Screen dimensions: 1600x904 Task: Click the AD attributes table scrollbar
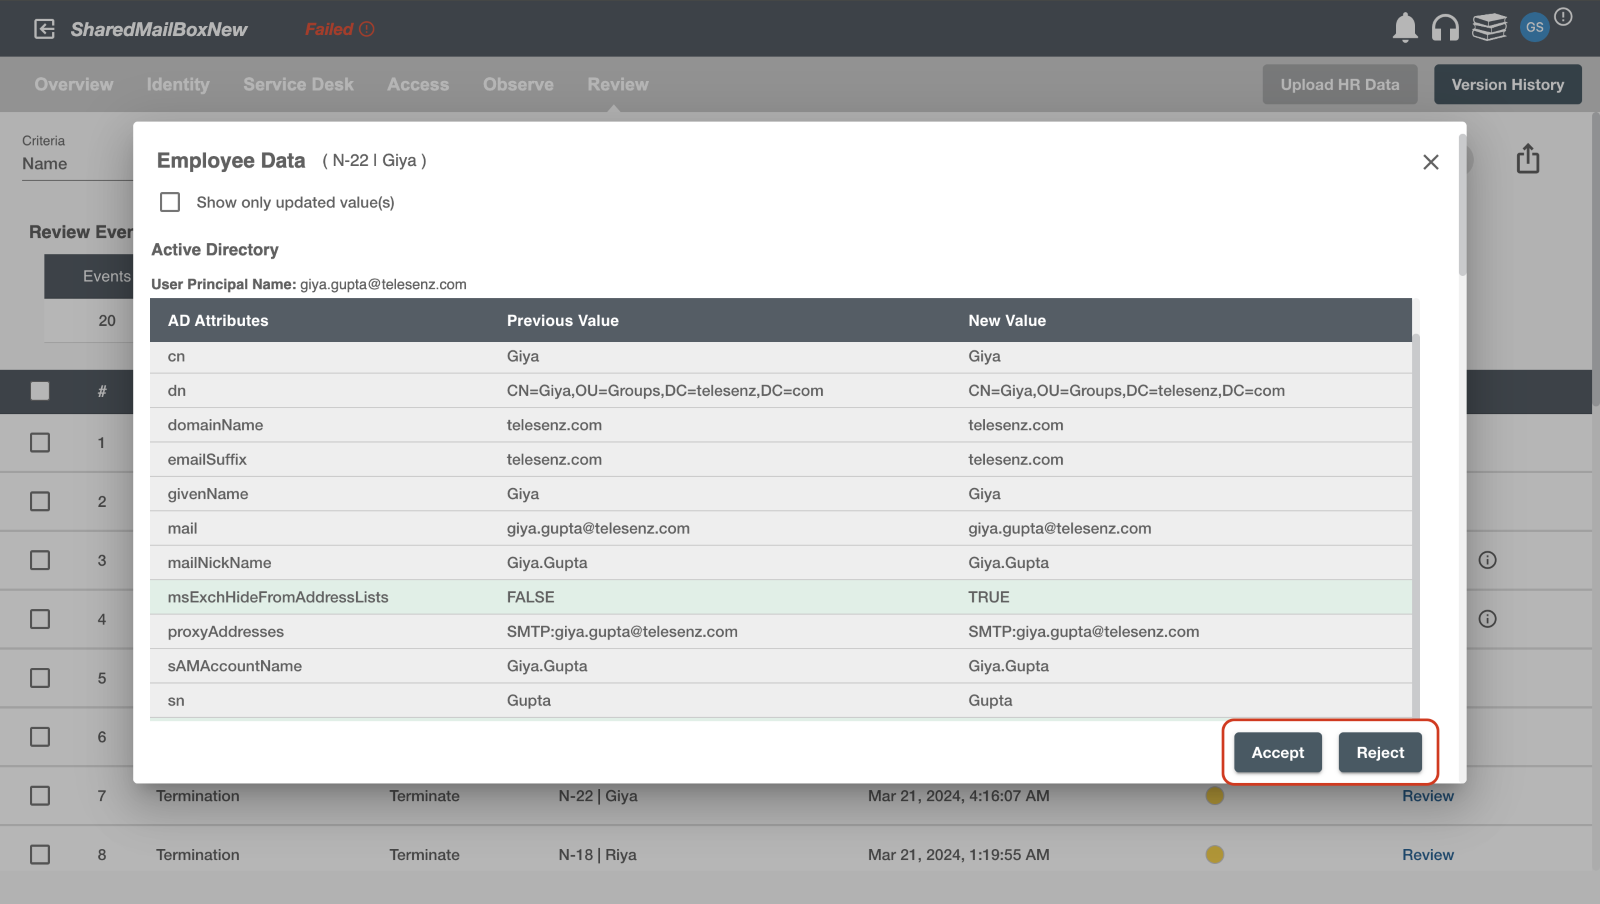(x=1416, y=525)
